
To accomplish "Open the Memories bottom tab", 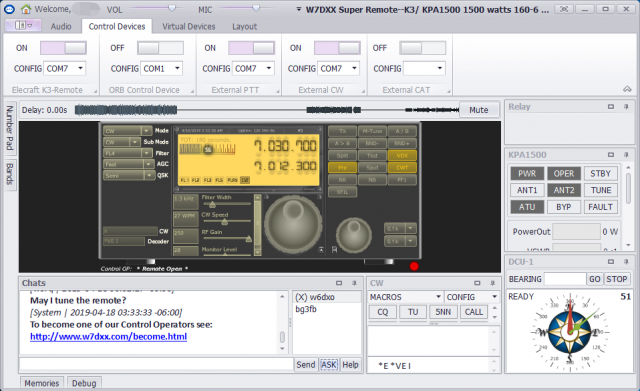I will point(42,383).
